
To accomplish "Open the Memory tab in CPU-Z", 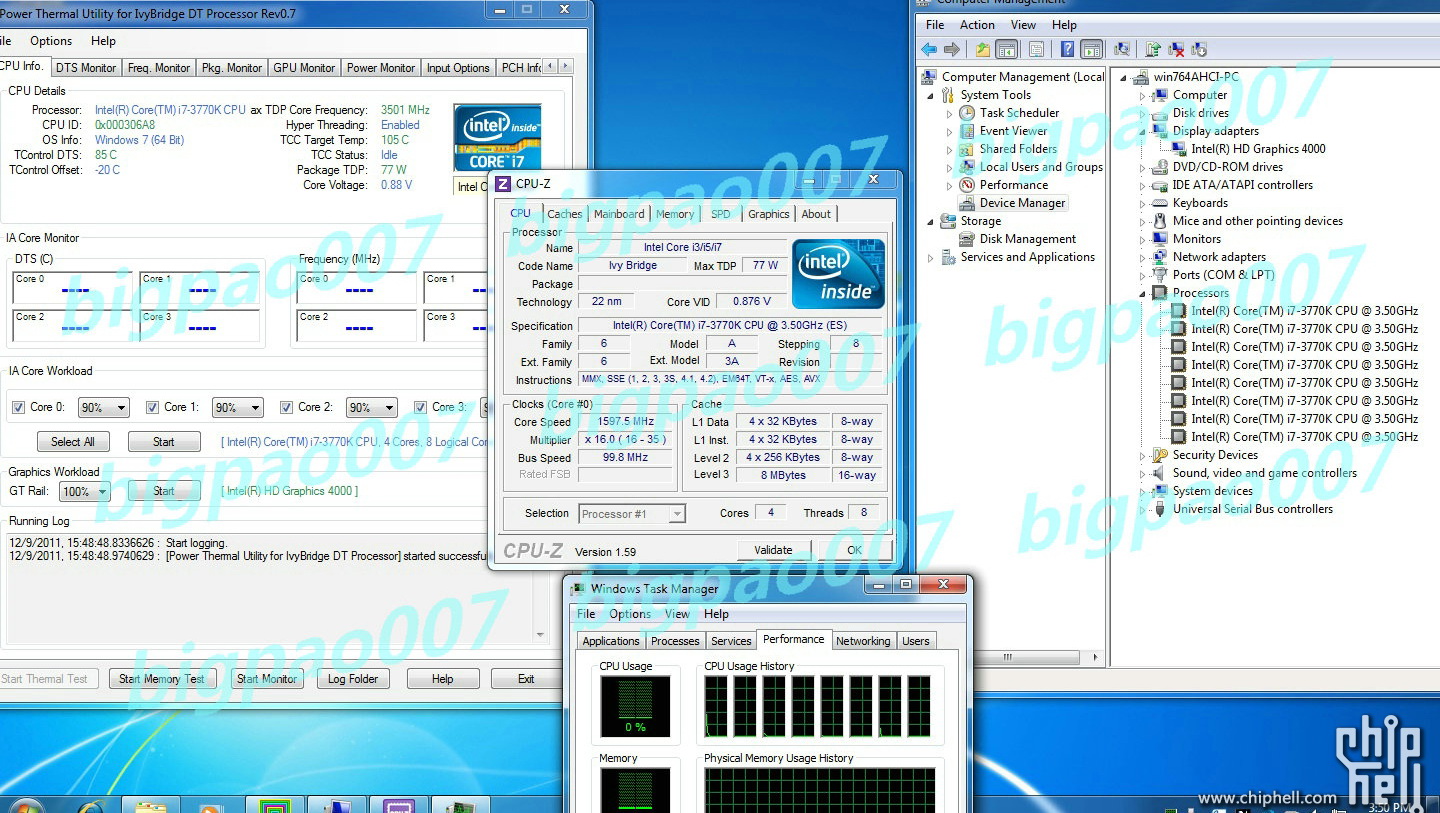I will 675,214.
